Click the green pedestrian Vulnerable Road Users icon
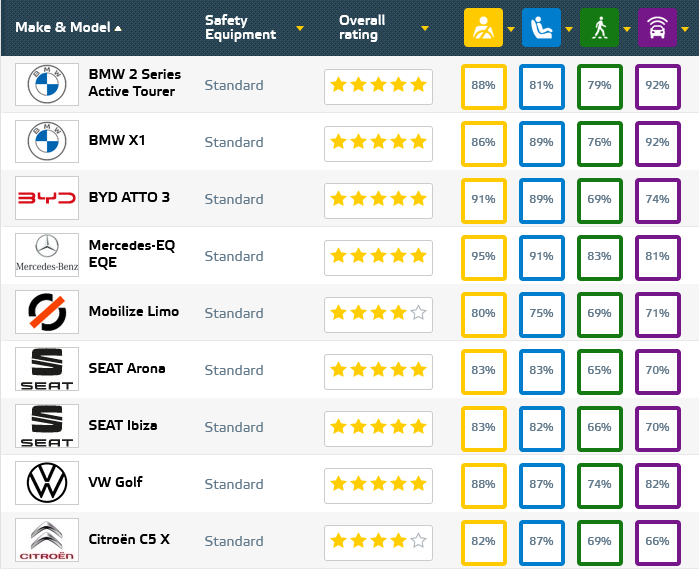The image size is (699, 569). click(599, 28)
